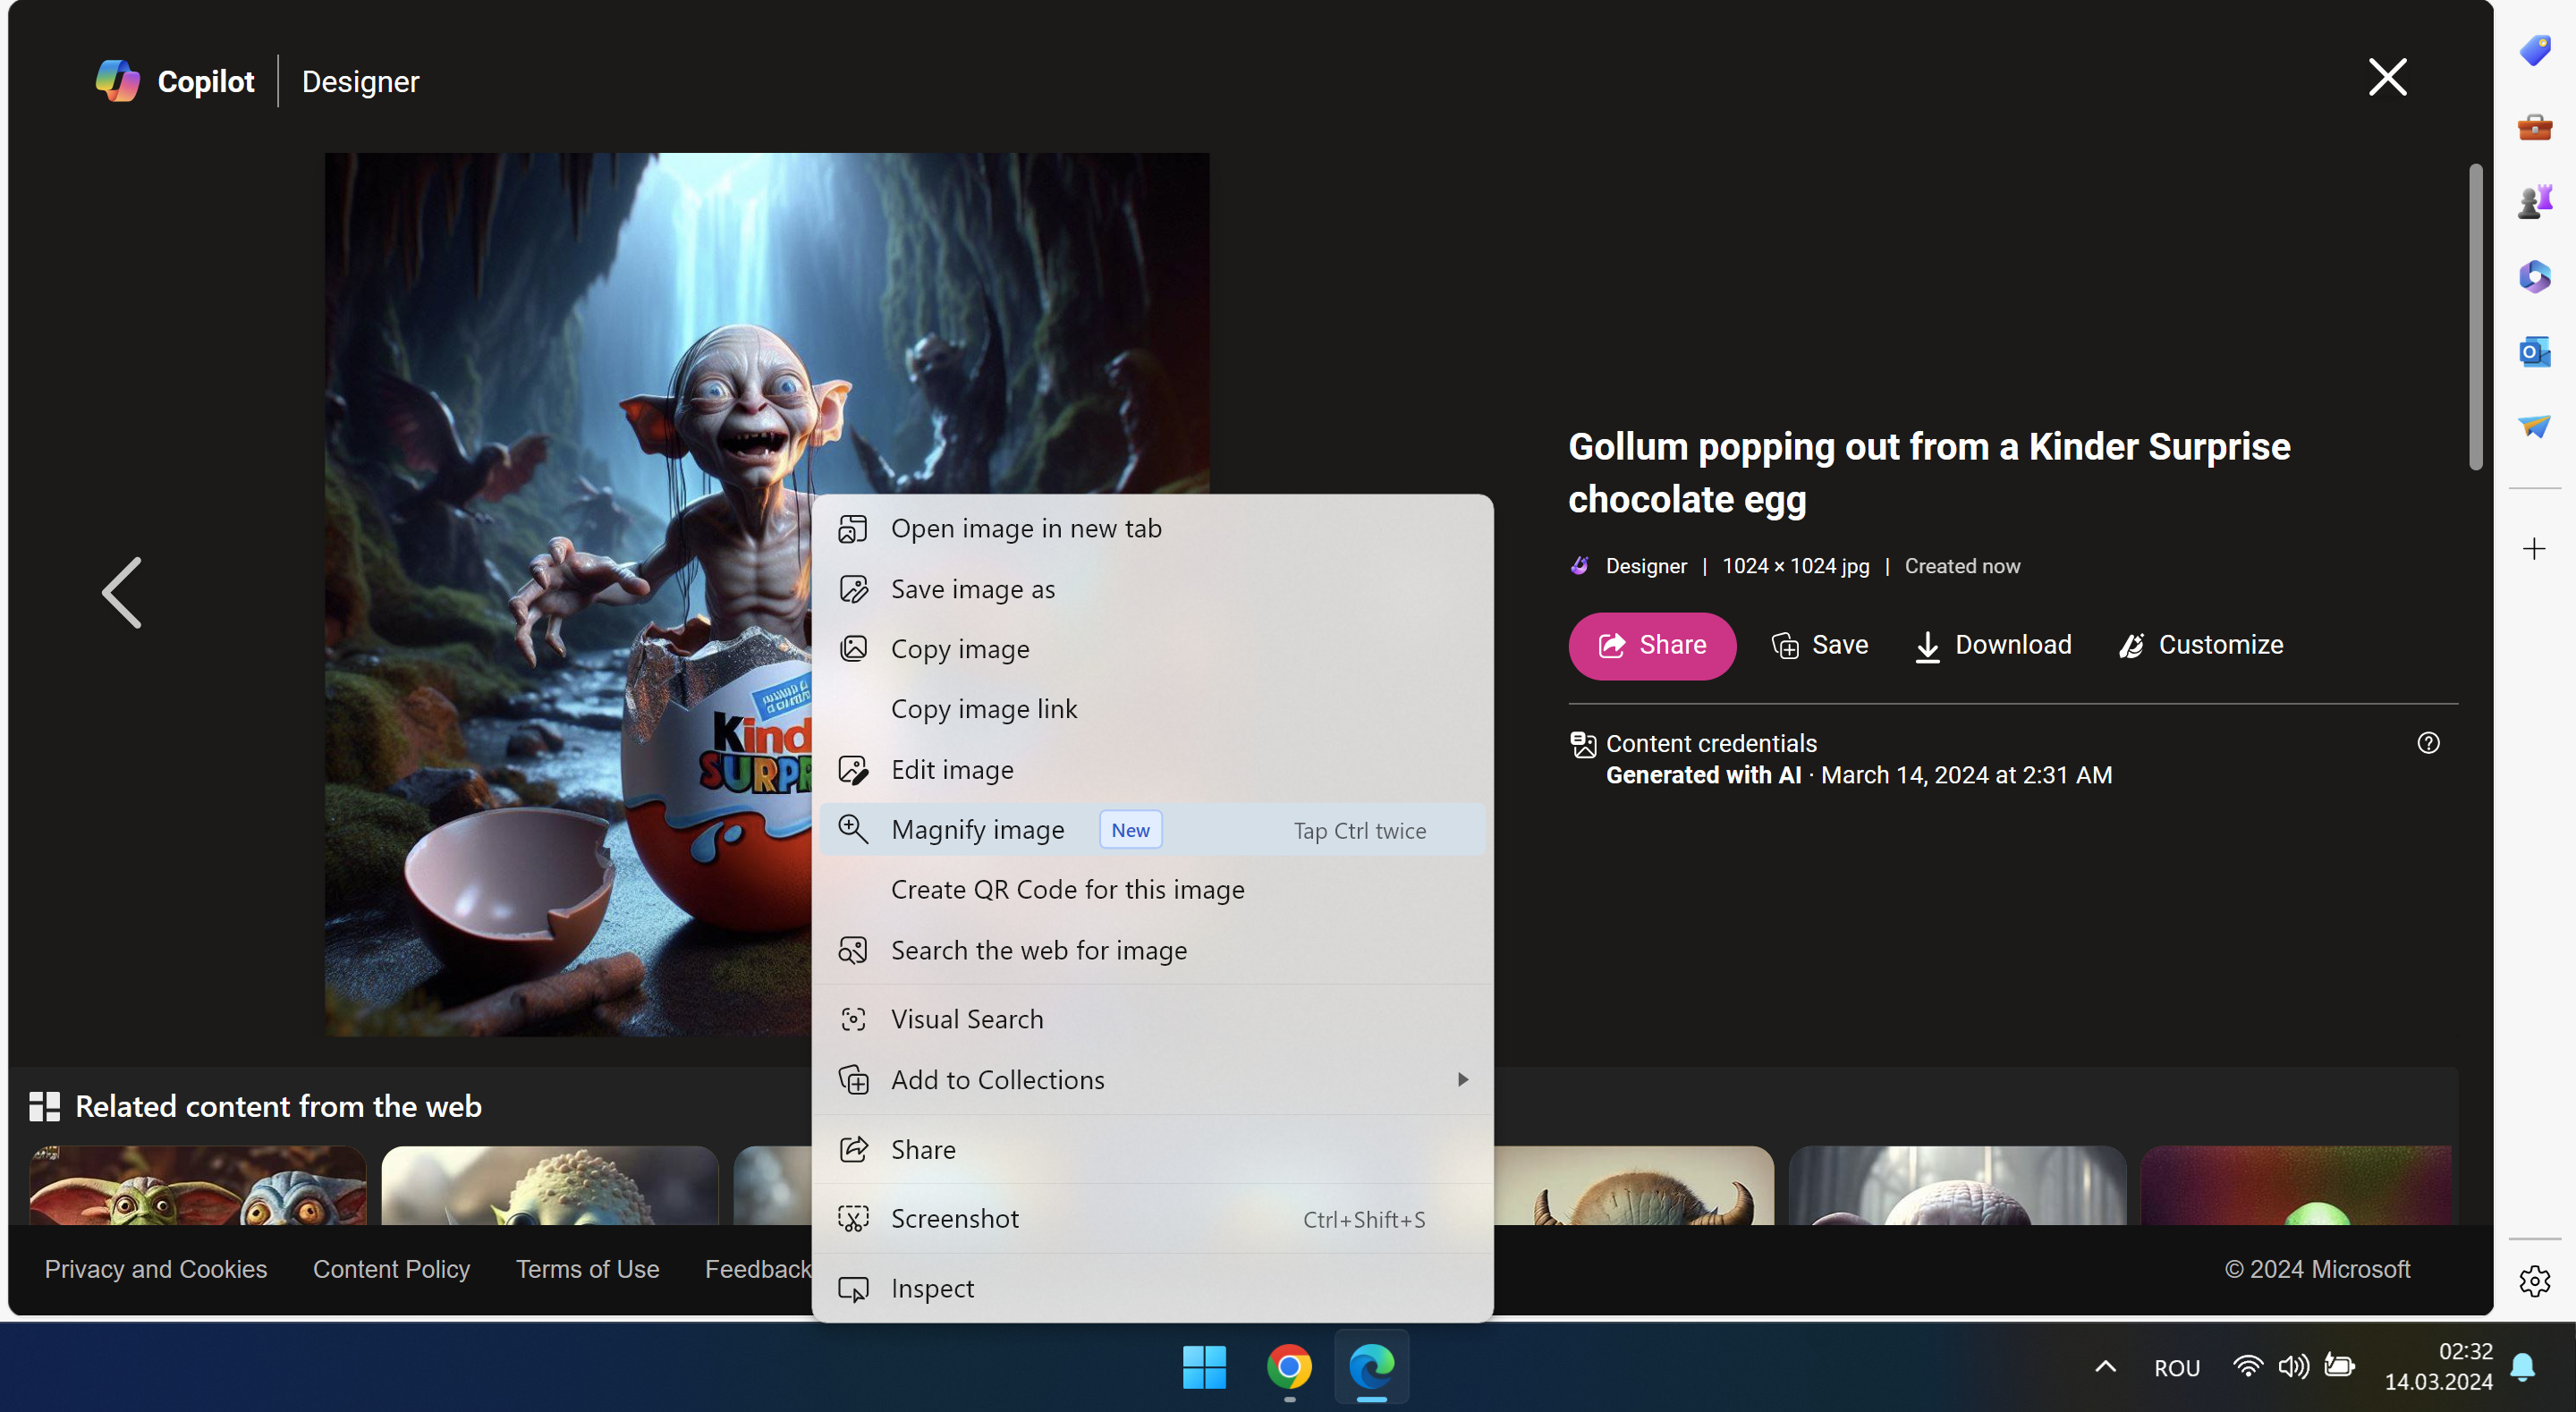Click the Copilot logo icon
The width and height of the screenshot is (2576, 1412).
coord(117,81)
